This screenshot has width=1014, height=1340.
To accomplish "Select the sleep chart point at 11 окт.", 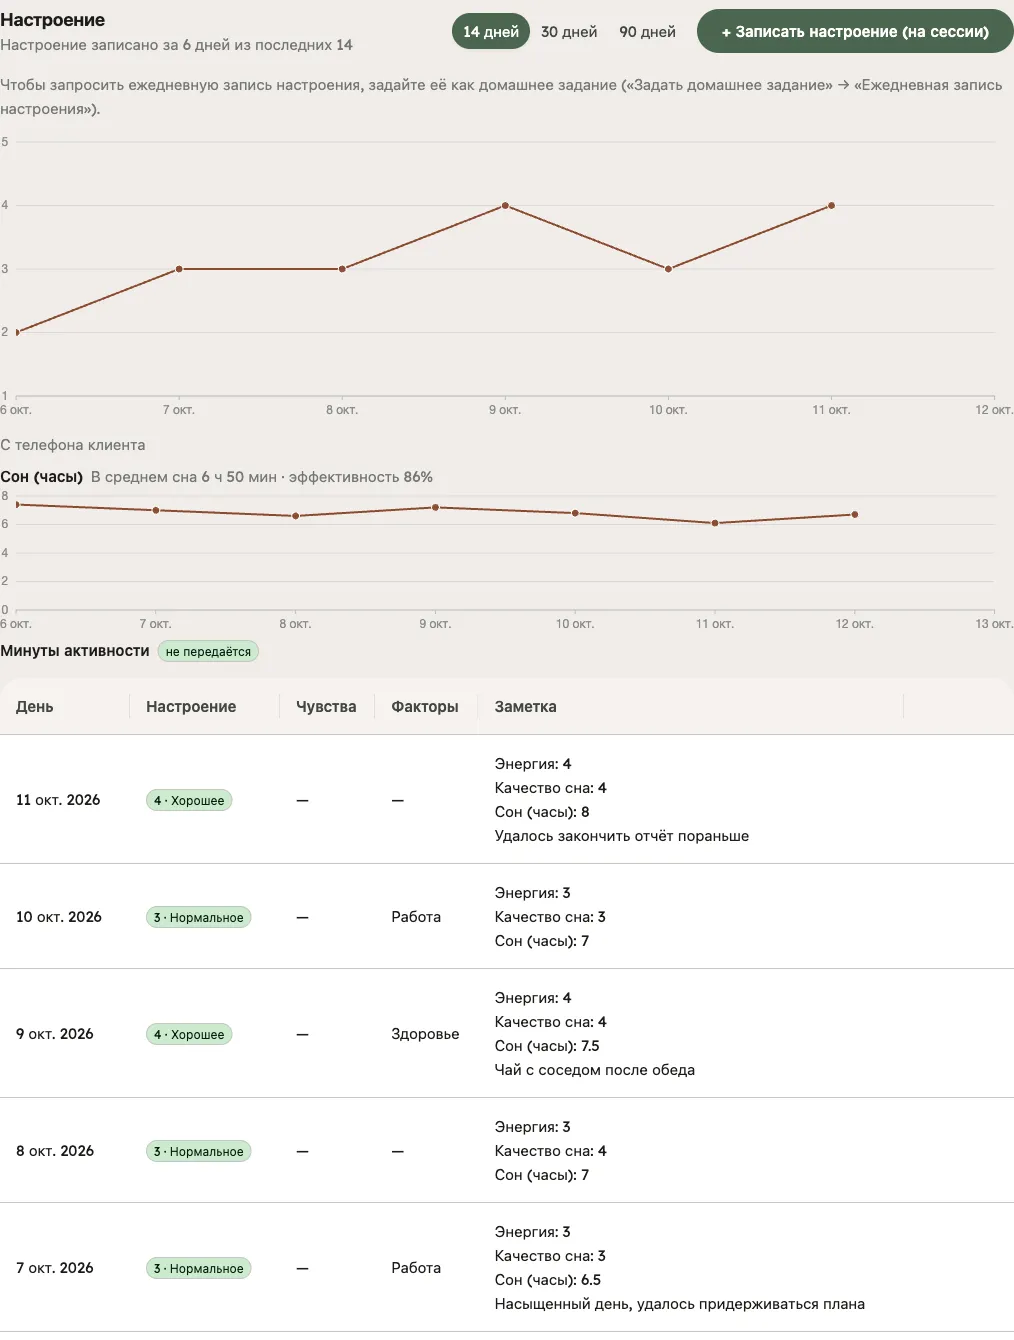I will pyautogui.click(x=715, y=523).
